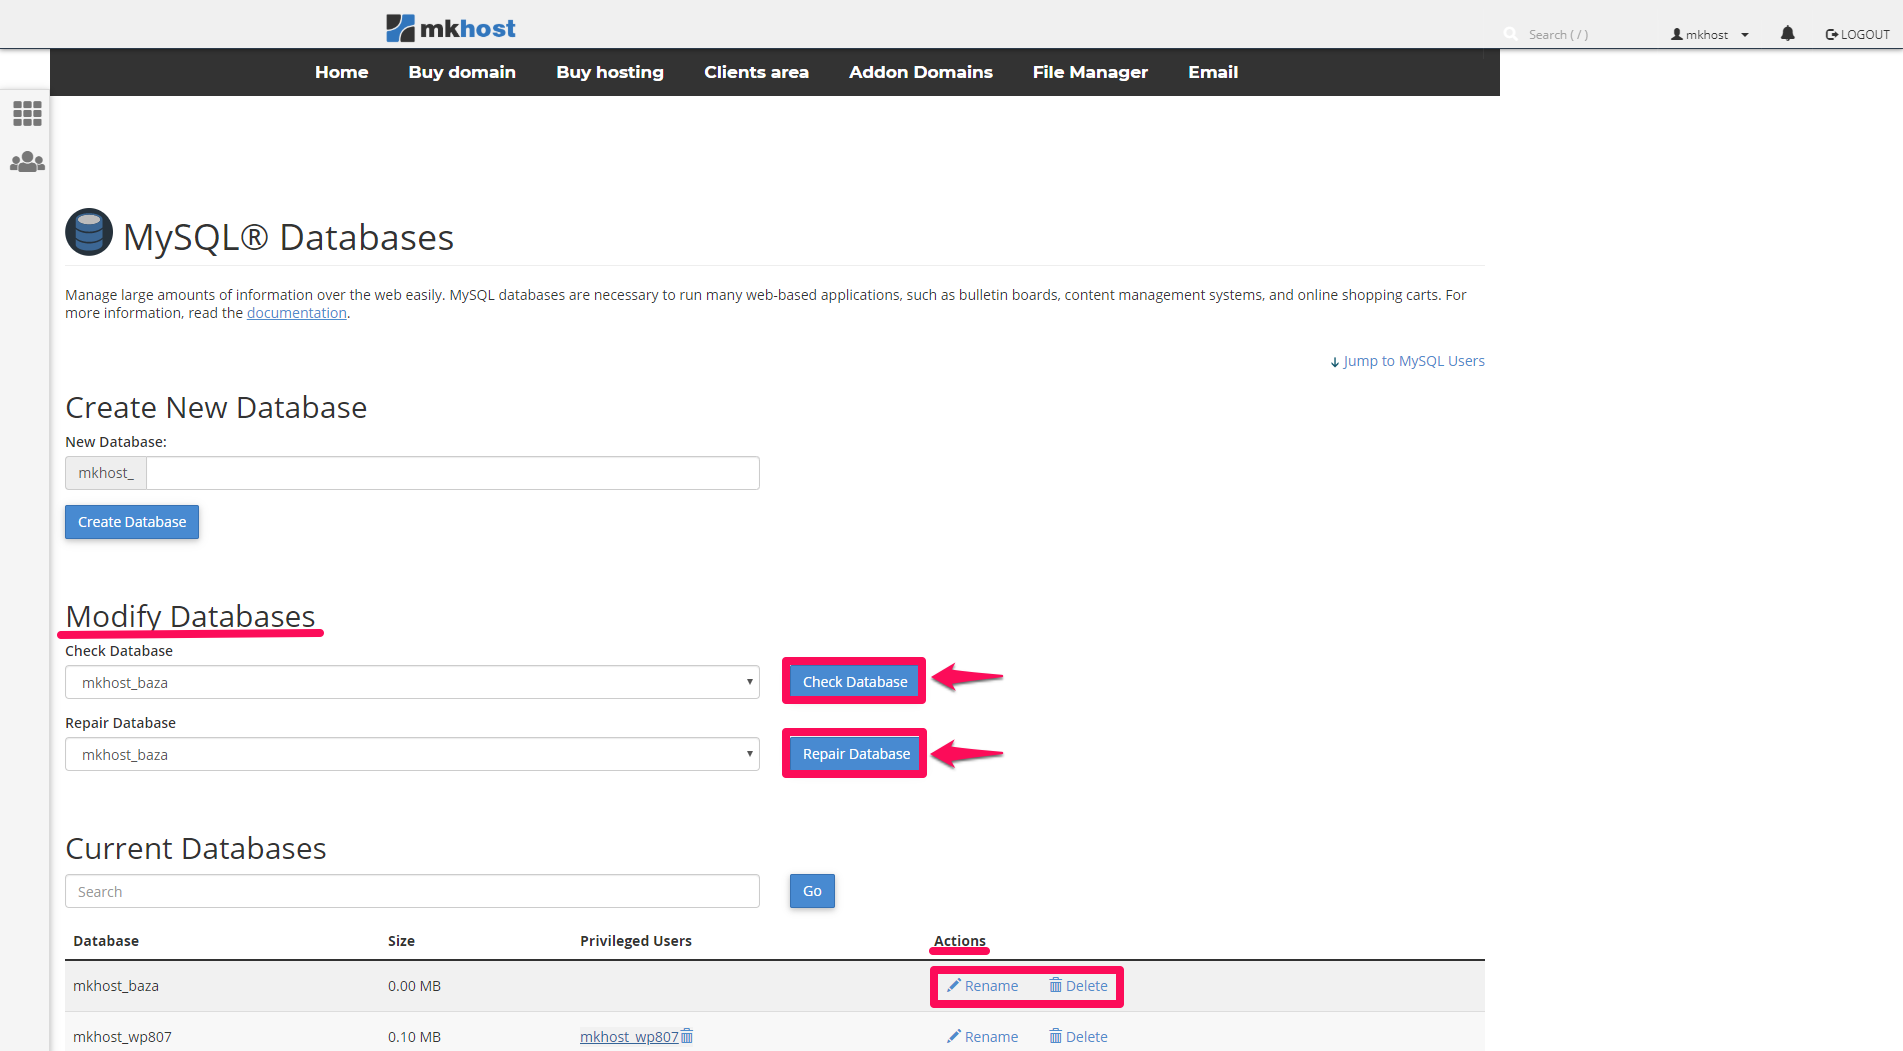Delete the mkhost_baza database
1903x1051 pixels.
(1078, 986)
